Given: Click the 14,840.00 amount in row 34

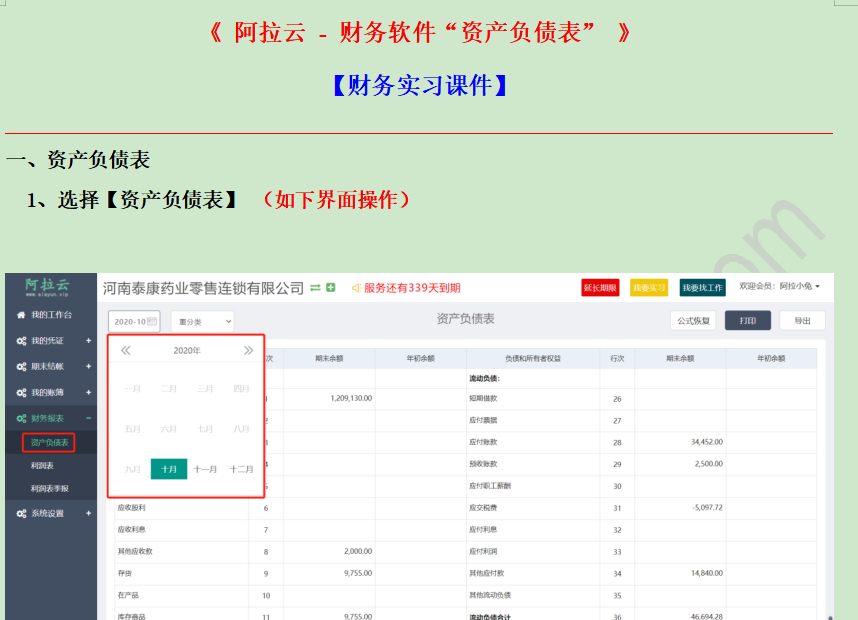Looking at the screenshot, I should [706, 573].
